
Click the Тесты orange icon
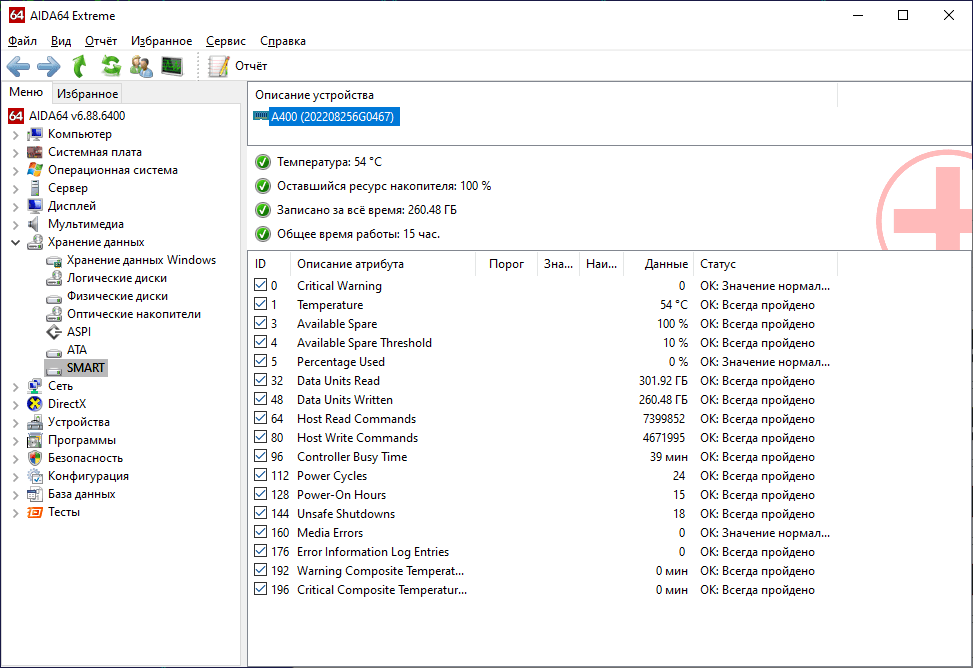pyautogui.click(x=35, y=512)
